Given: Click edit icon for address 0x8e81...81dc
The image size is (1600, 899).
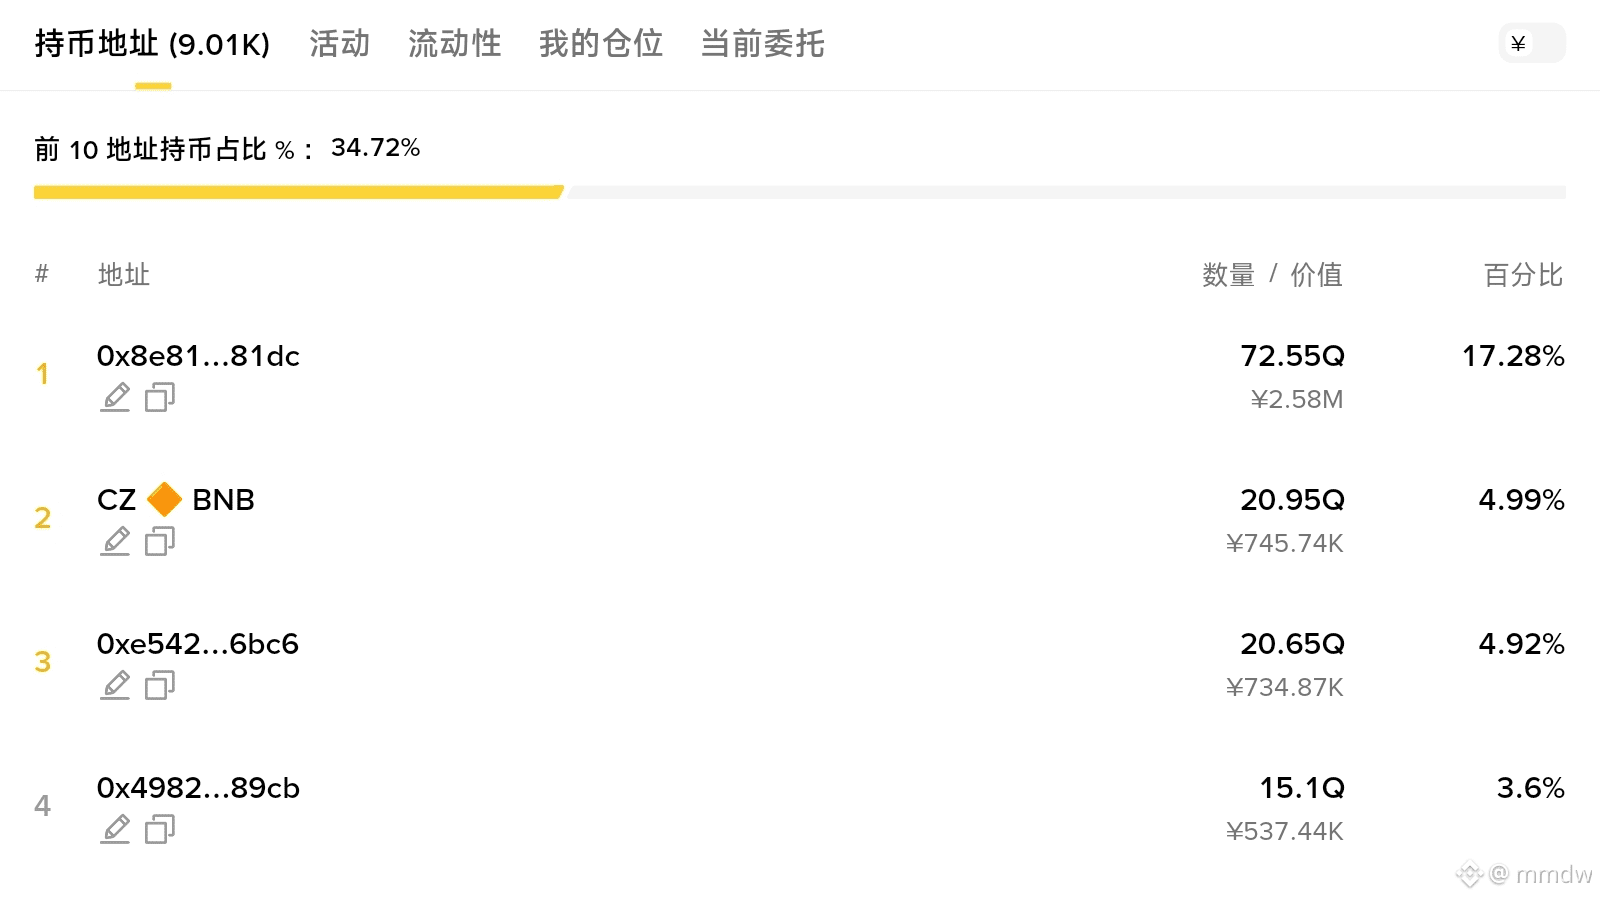Looking at the screenshot, I should (x=115, y=397).
